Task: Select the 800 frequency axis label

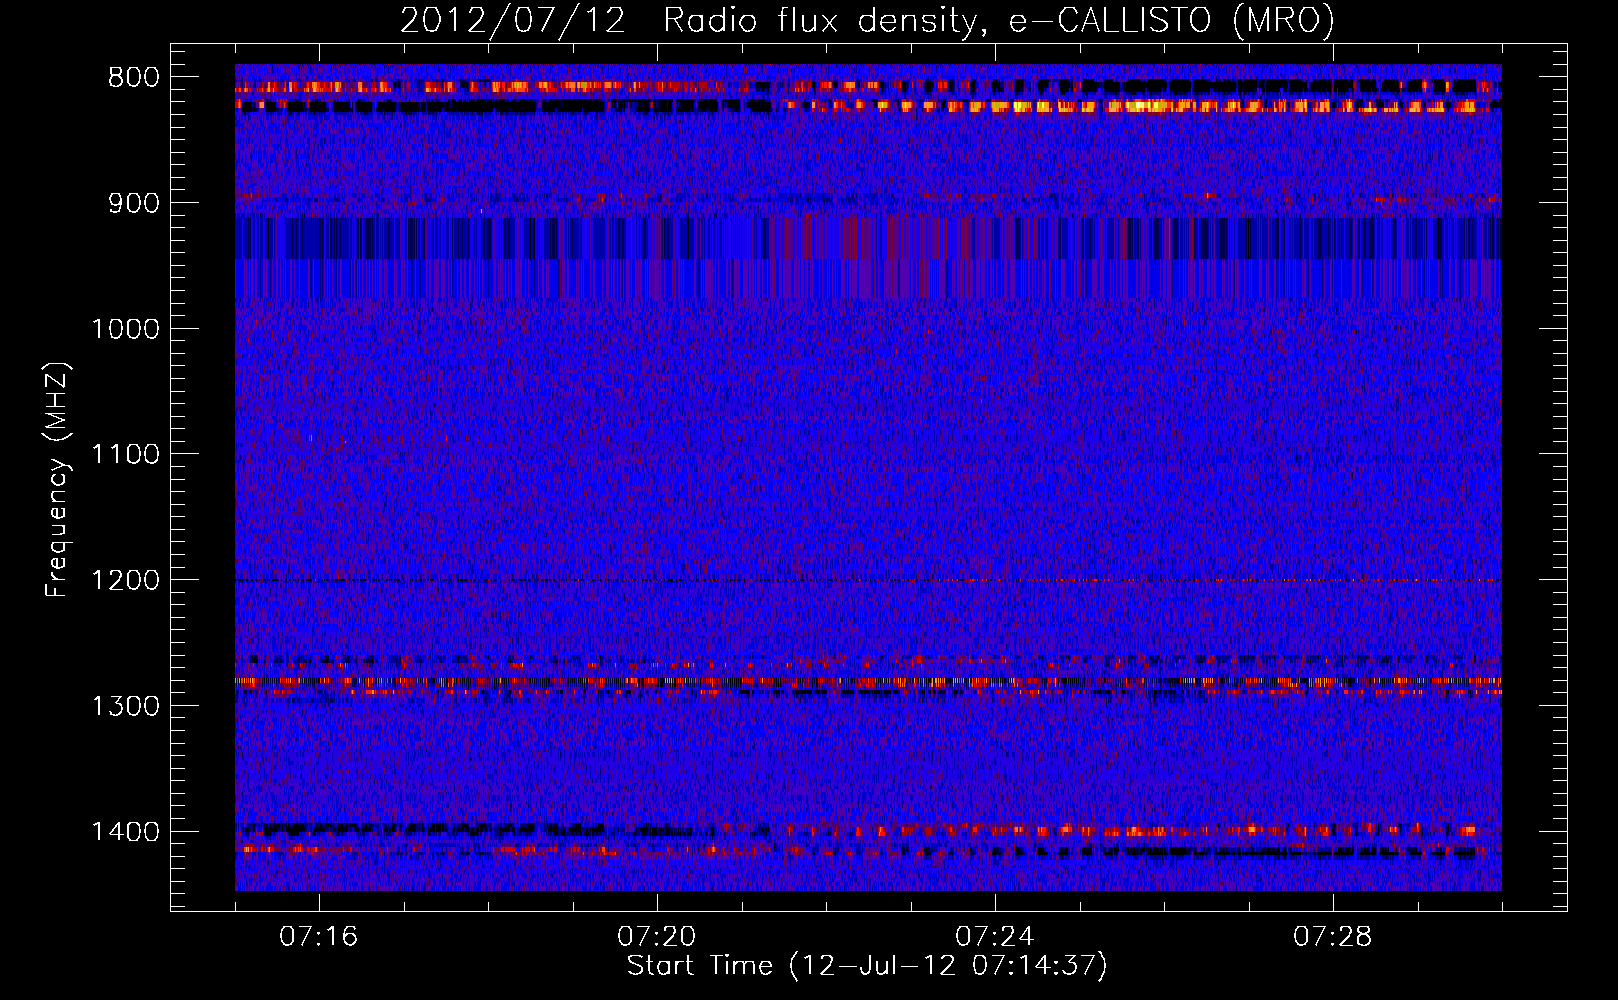Action: (x=133, y=78)
